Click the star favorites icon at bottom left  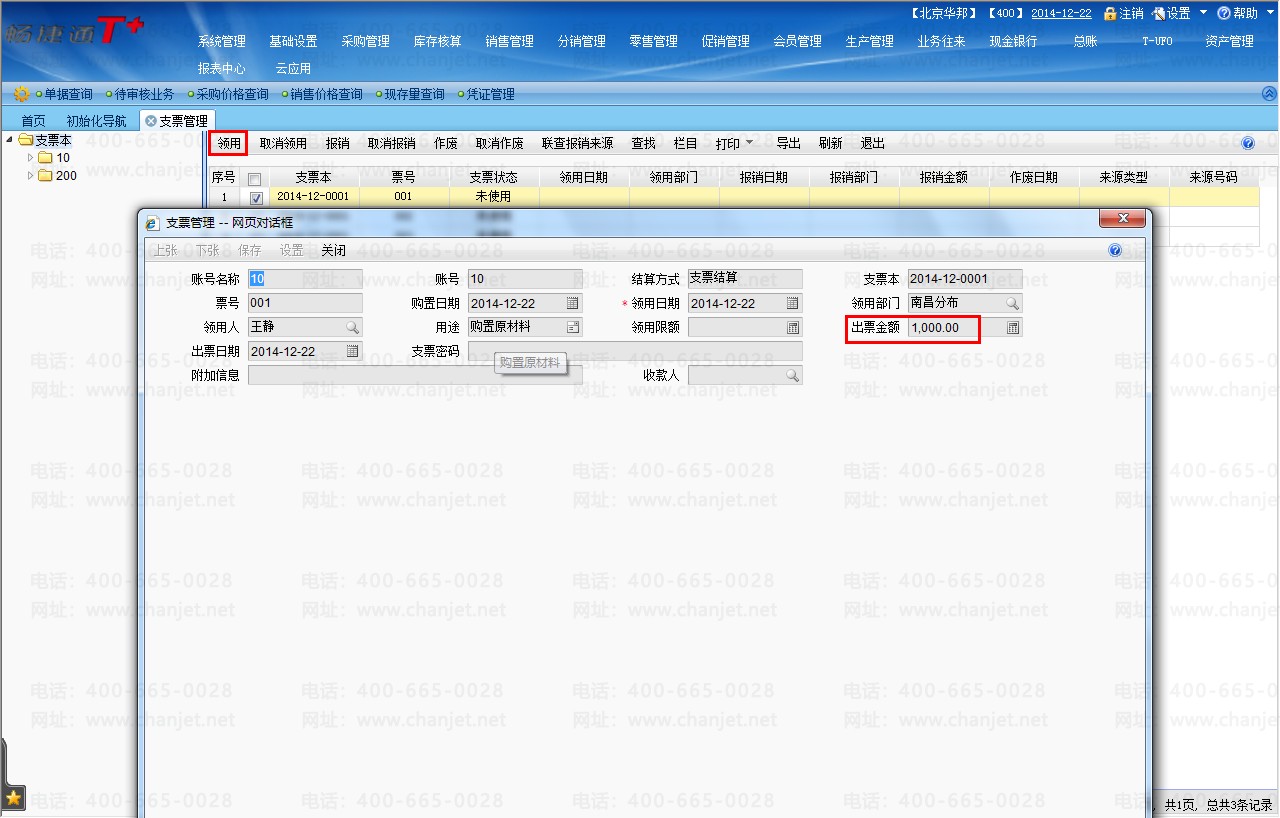[14, 797]
